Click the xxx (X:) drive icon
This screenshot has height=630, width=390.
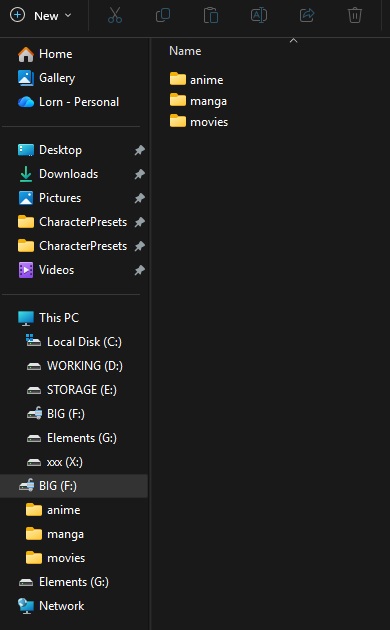click(x=34, y=462)
